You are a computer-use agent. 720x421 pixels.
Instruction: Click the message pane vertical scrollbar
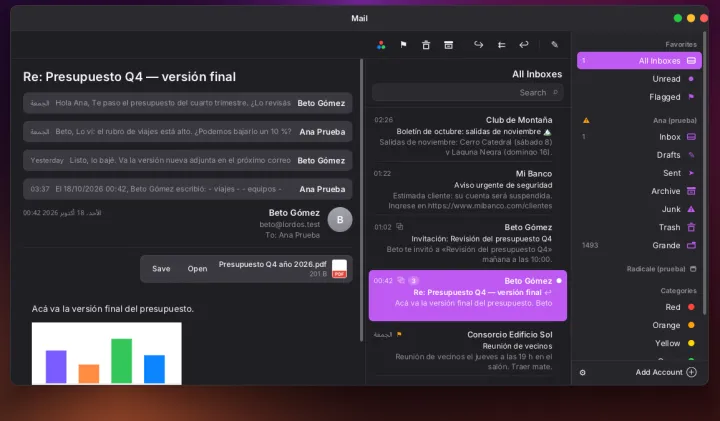point(362,200)
